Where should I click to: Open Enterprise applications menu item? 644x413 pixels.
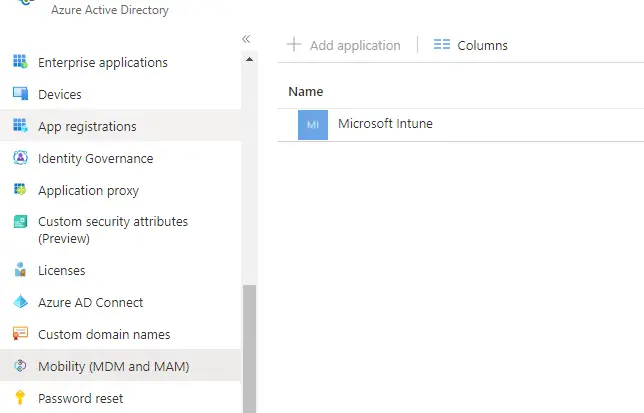point(120,62)
